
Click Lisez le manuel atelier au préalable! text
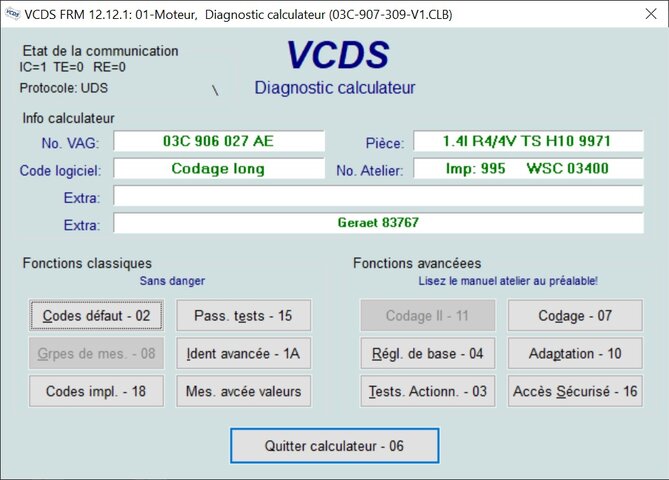[x=508, y=281]
